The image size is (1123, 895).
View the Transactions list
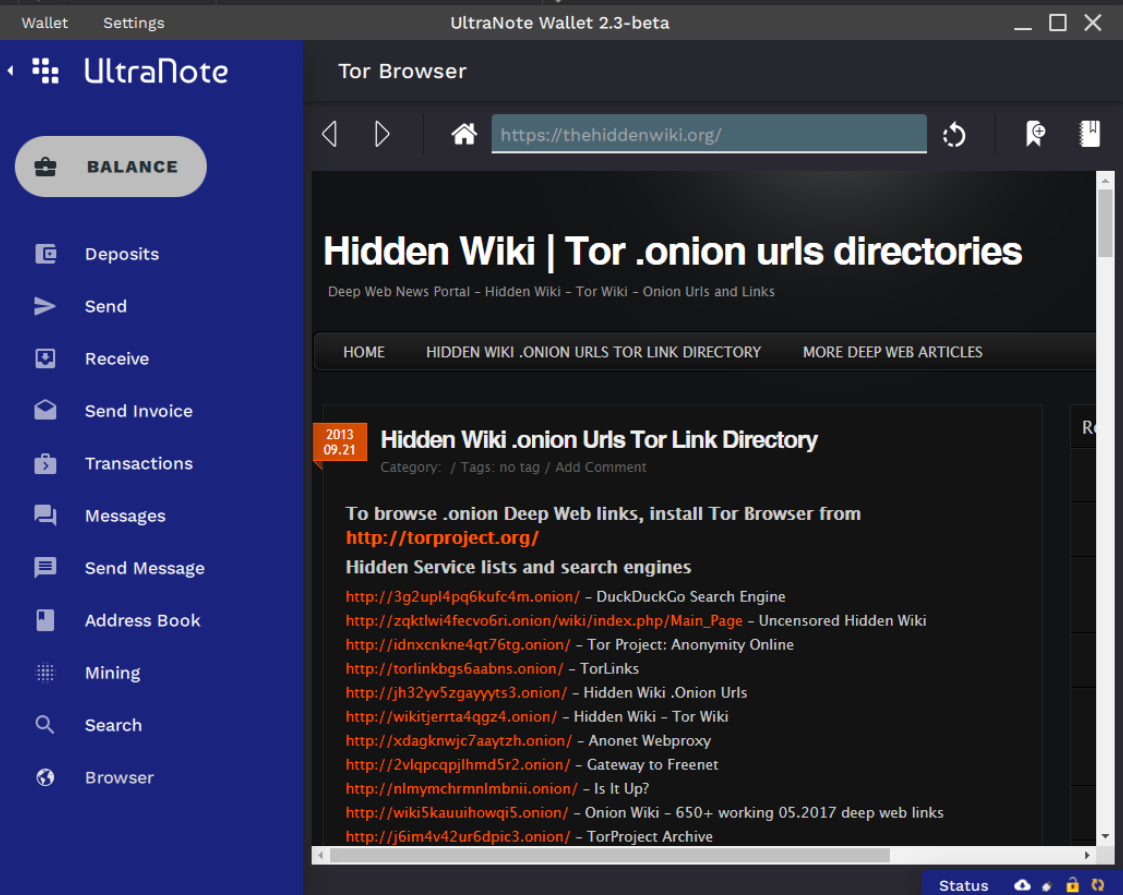139,463
